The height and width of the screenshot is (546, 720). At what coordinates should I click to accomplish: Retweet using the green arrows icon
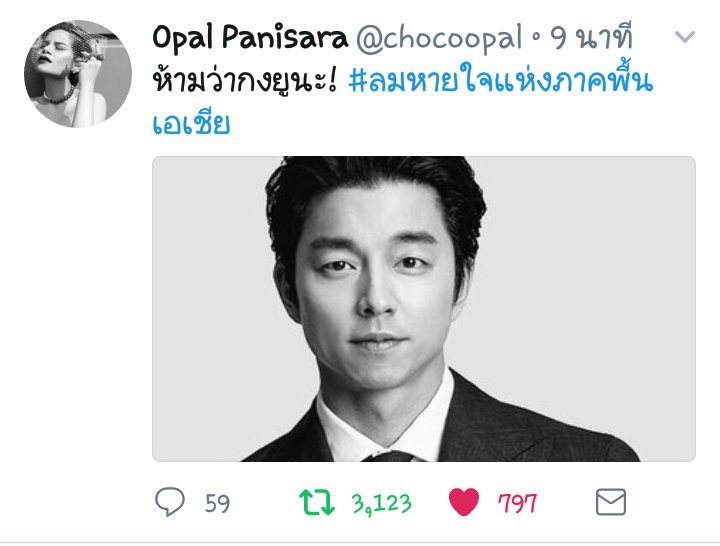[x=317, y=502]
